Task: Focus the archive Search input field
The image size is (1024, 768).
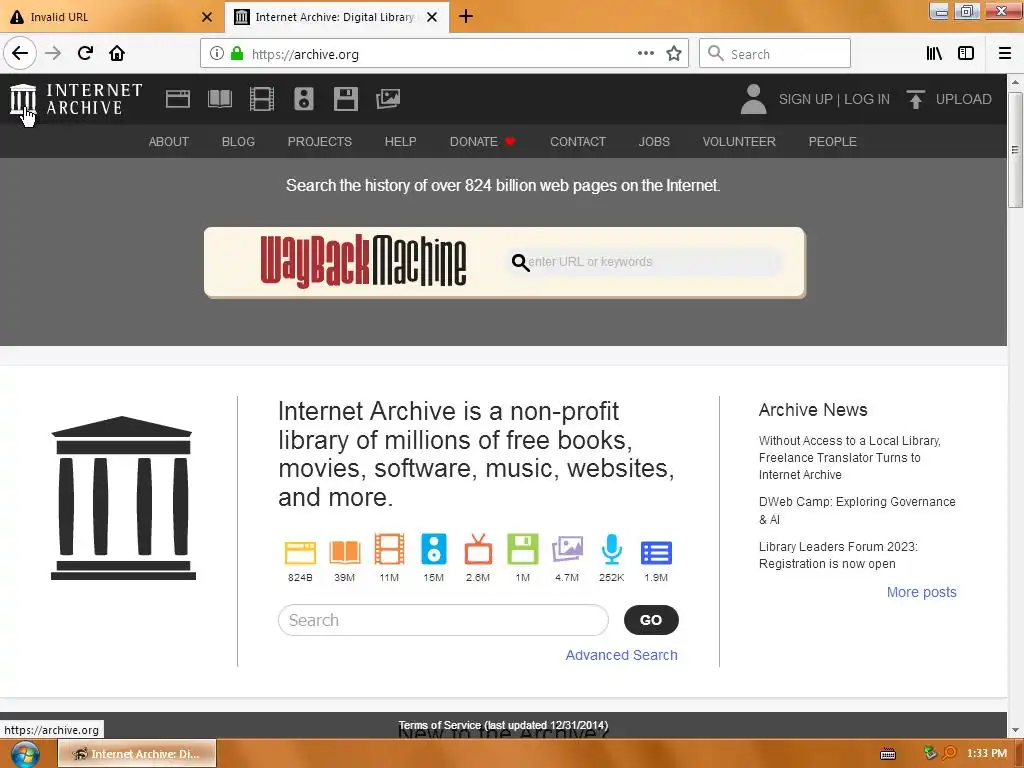Action: [443, 620]
